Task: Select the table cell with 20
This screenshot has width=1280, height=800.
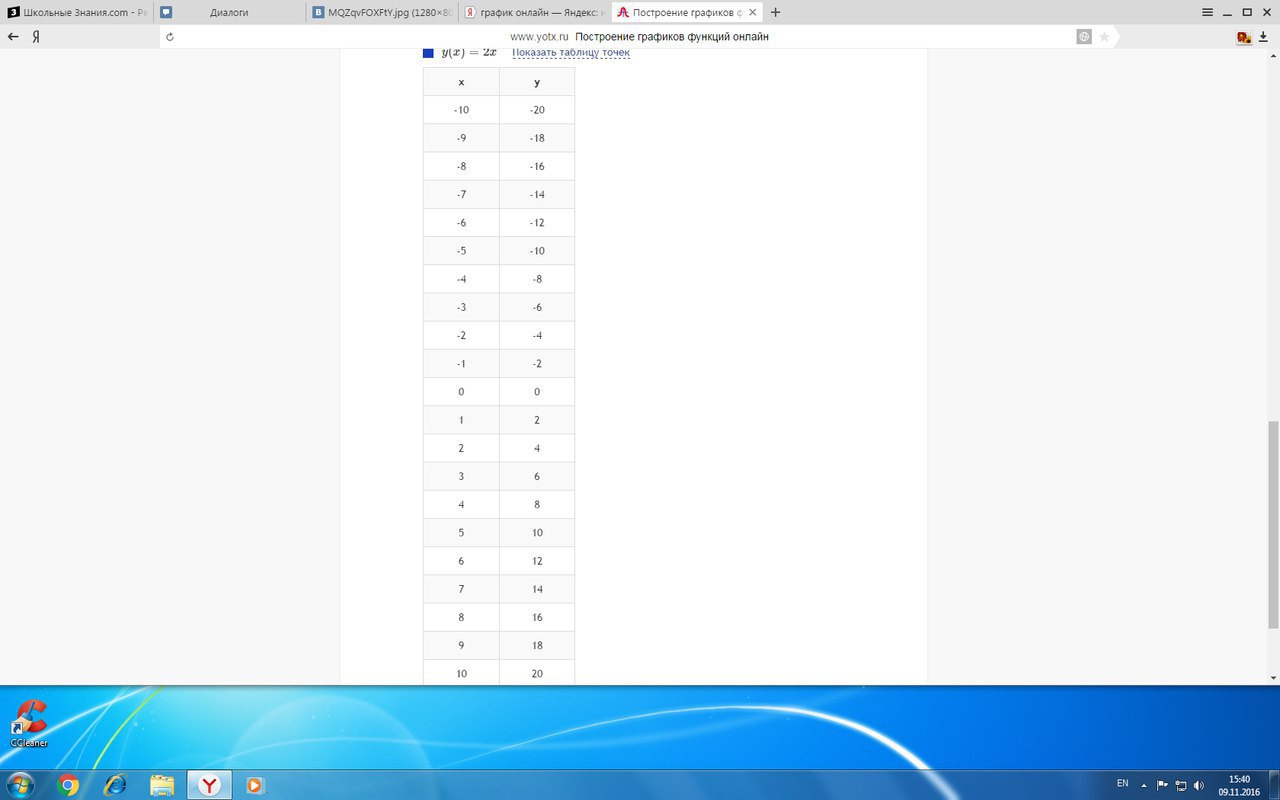Action: point(537,673)
